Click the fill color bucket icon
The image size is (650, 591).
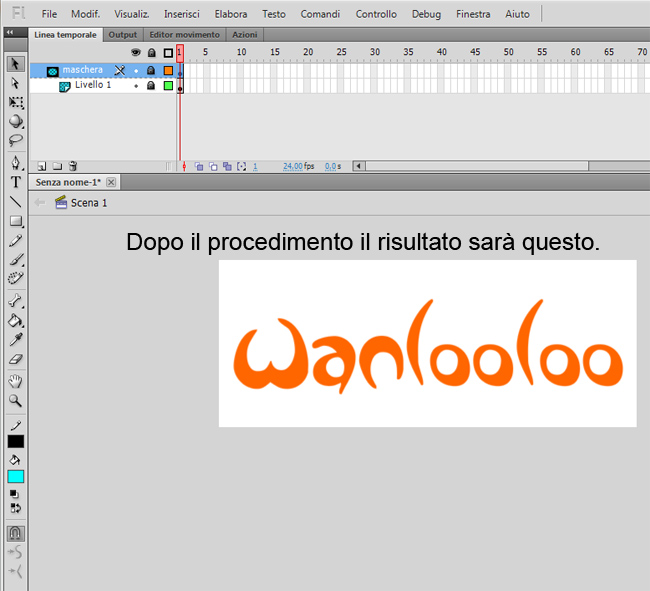15,460
